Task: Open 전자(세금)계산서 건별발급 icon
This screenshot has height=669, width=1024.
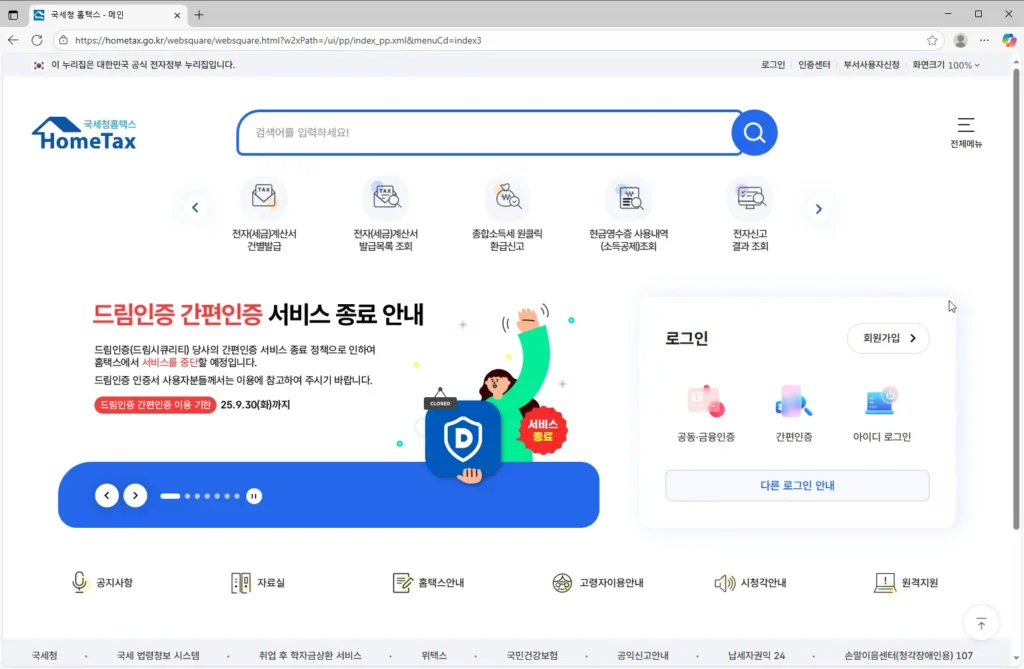Action: pos(264,198)
